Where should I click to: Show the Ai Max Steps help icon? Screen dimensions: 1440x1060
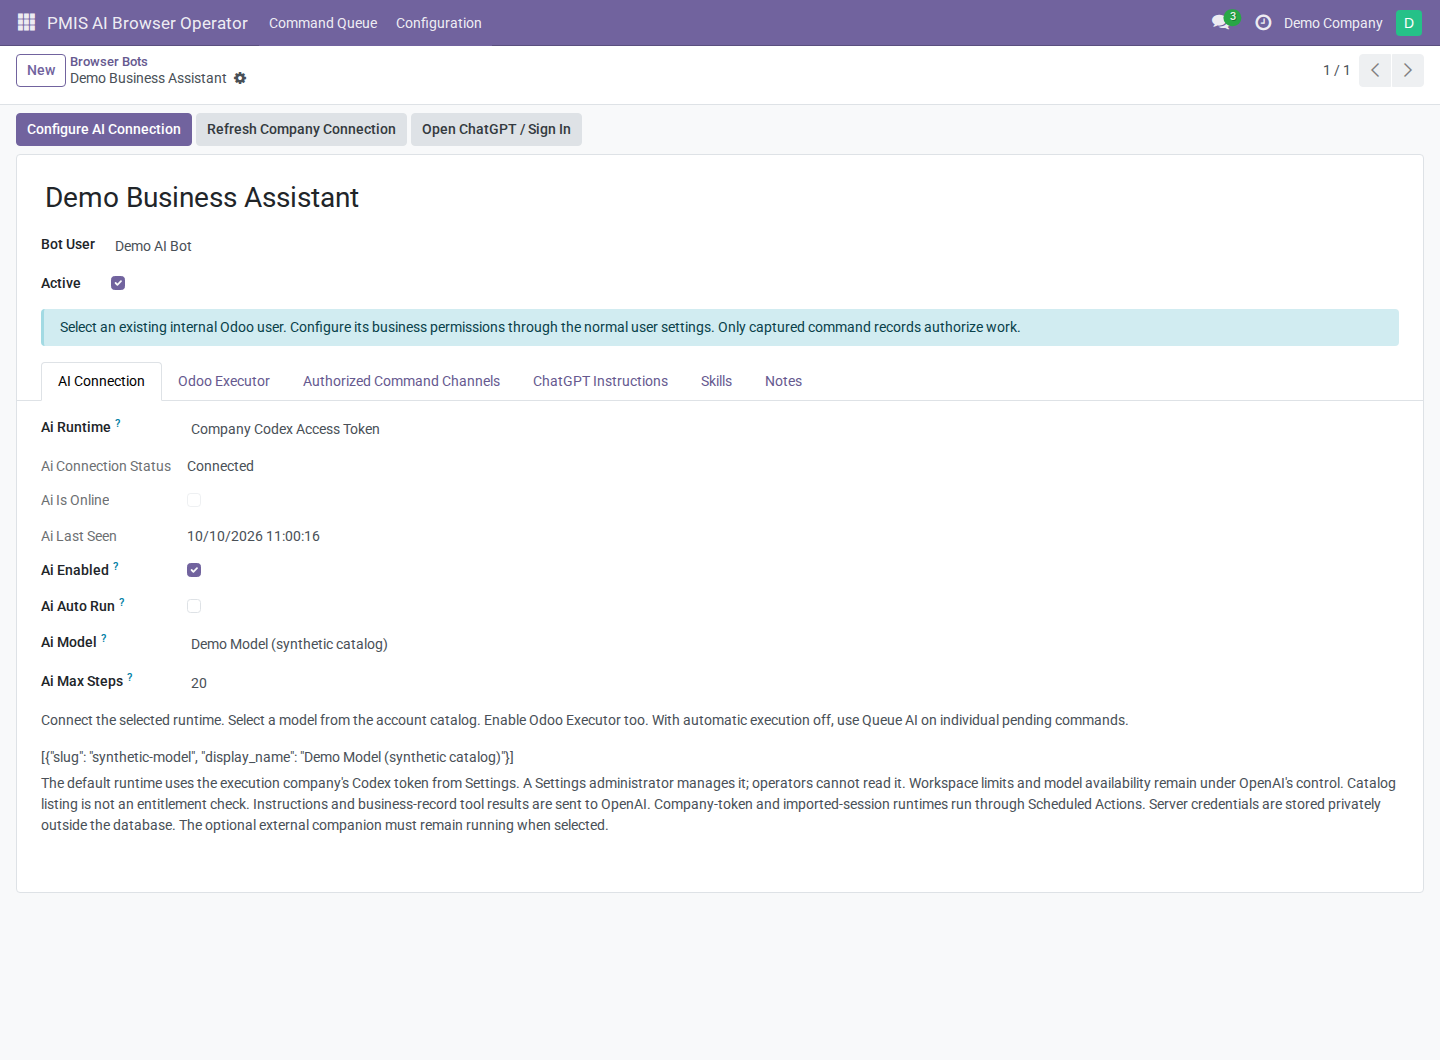(x=130, y=677)
